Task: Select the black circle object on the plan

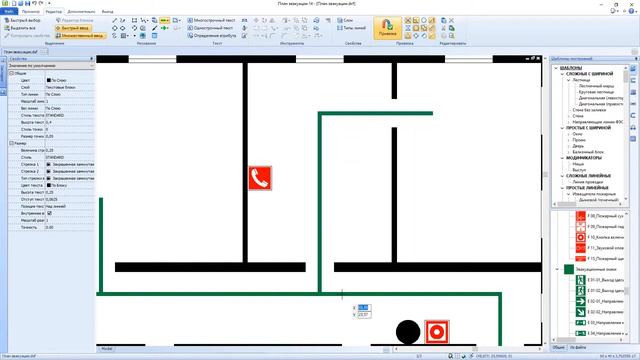Action: coord(408,332)
